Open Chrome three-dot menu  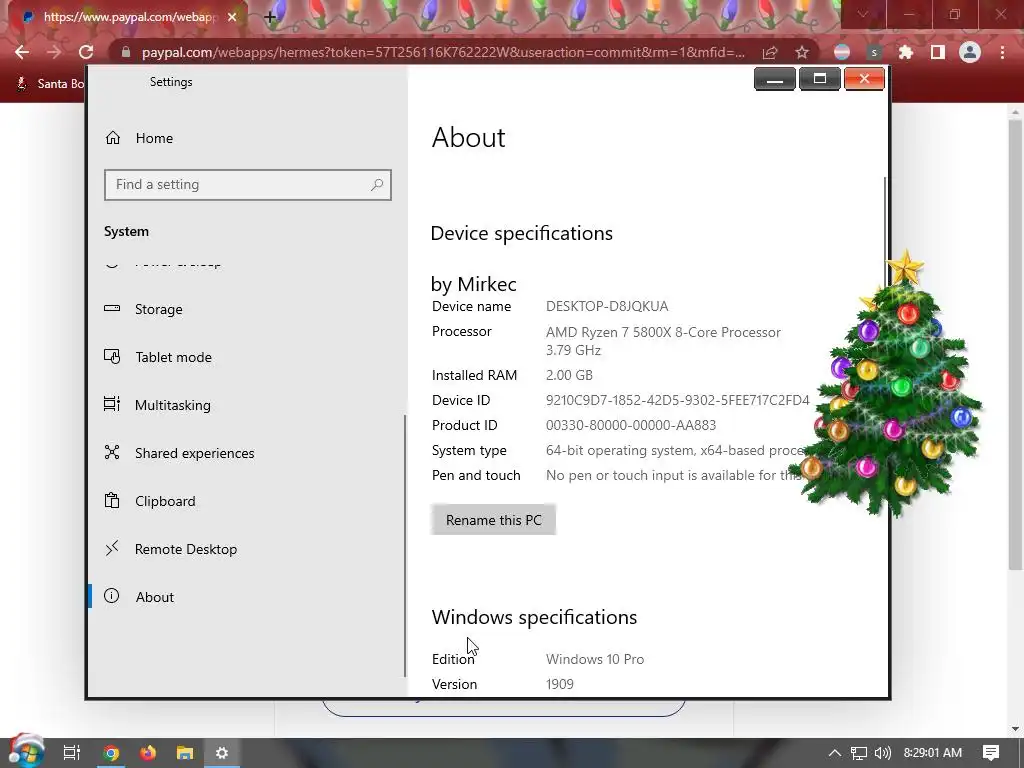pos(1002,52)
